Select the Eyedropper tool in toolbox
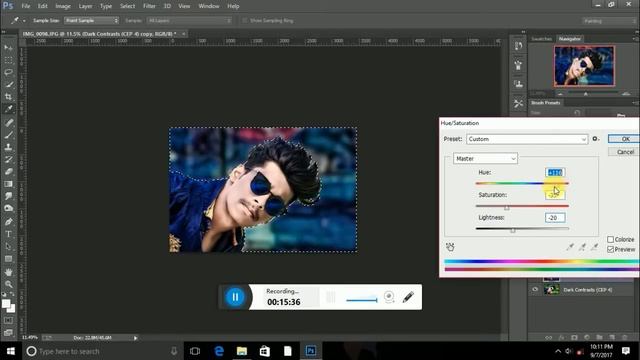This screenshot has height=360, width=640. pos(8,109)
